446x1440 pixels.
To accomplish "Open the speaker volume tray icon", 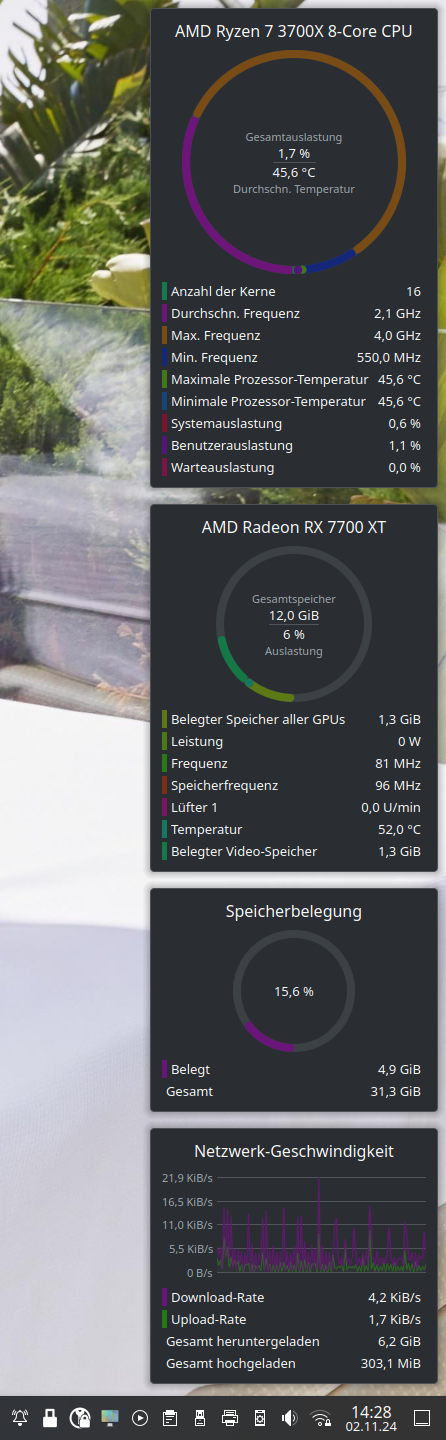I will click(290, 1418).
